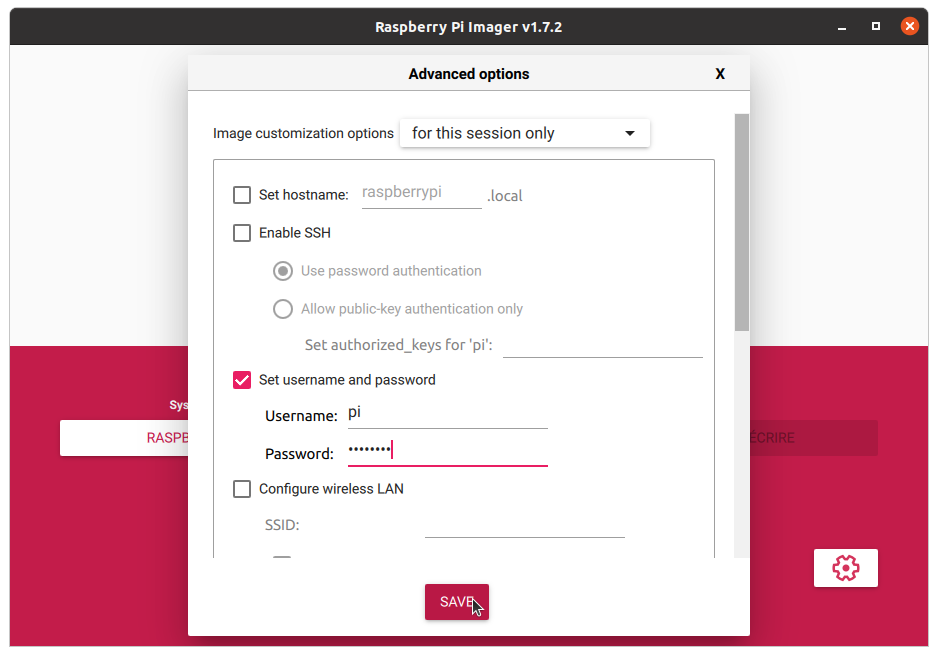938x656 pixels.
Task: Maximize the Raspberry Pi Imager window
Action: [876, 26]
